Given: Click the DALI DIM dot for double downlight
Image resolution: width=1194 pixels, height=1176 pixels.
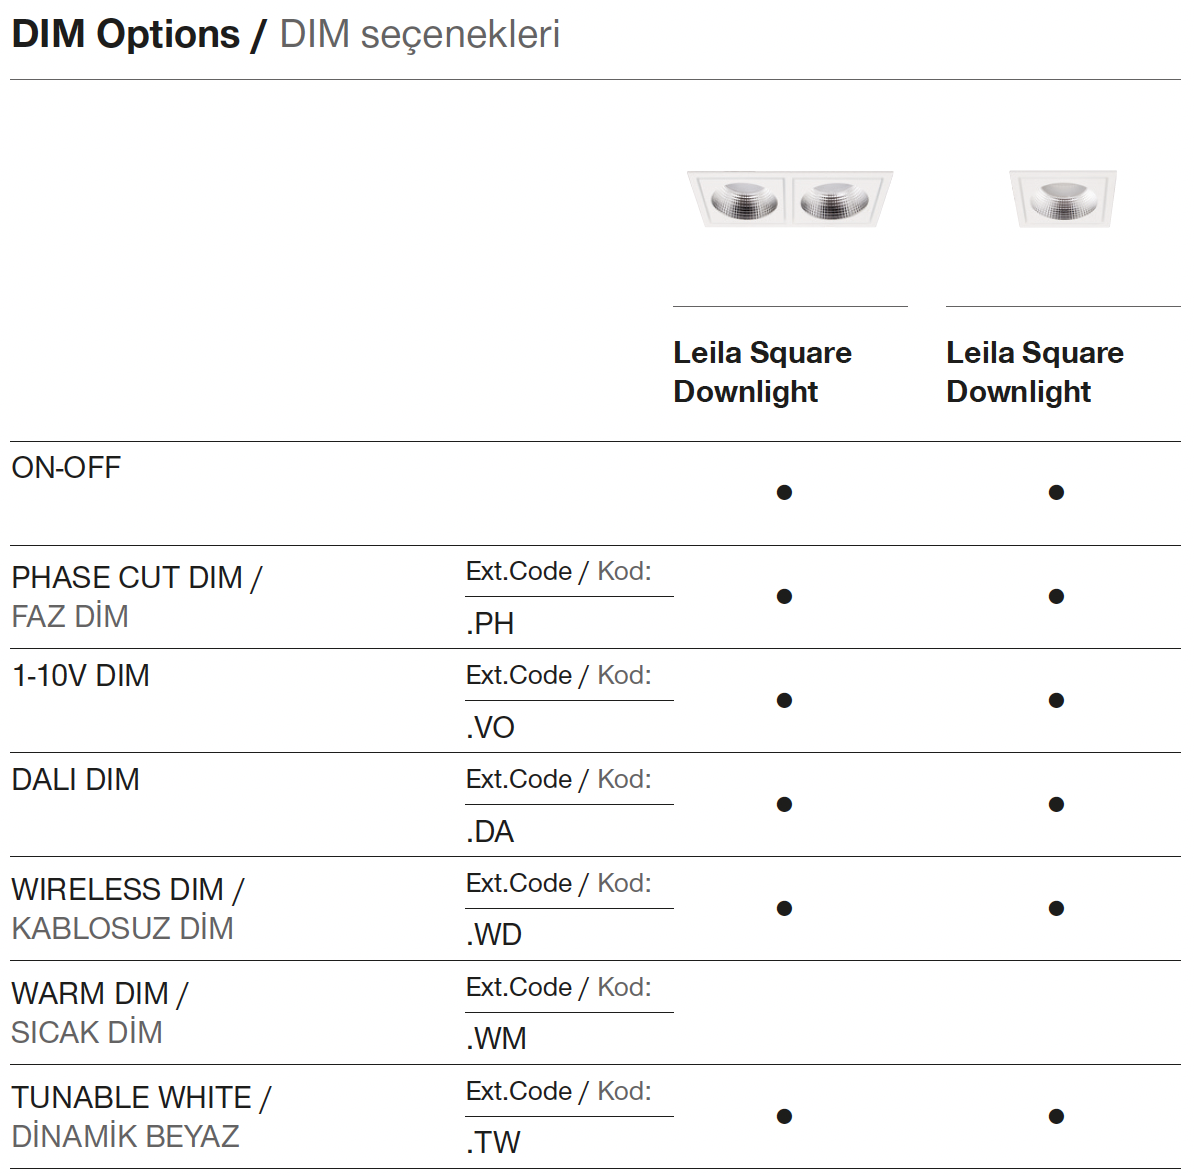Looking at the screenshot, I should tap(784, 804).
